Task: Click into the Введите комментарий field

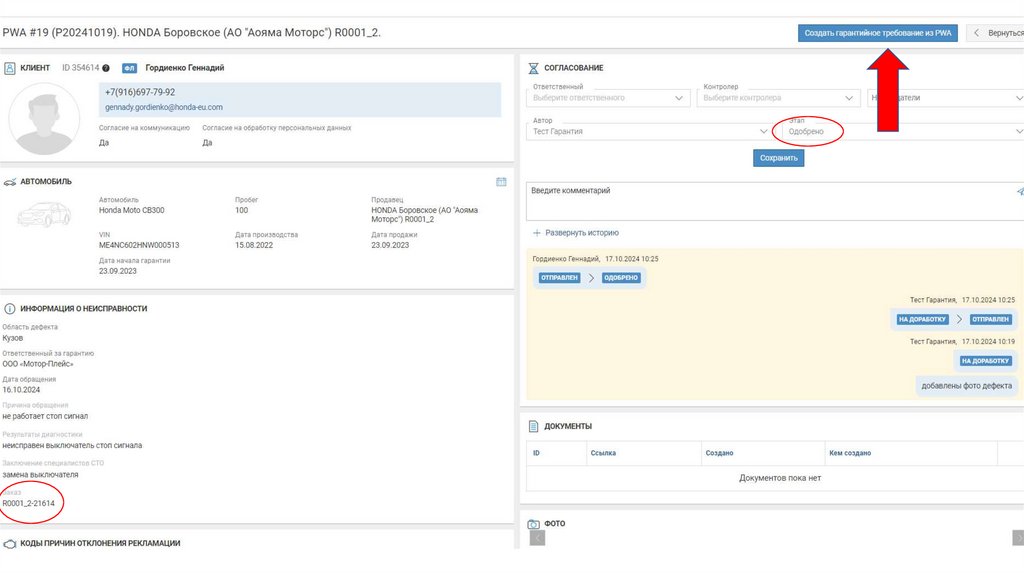Action: pos(775,201)
